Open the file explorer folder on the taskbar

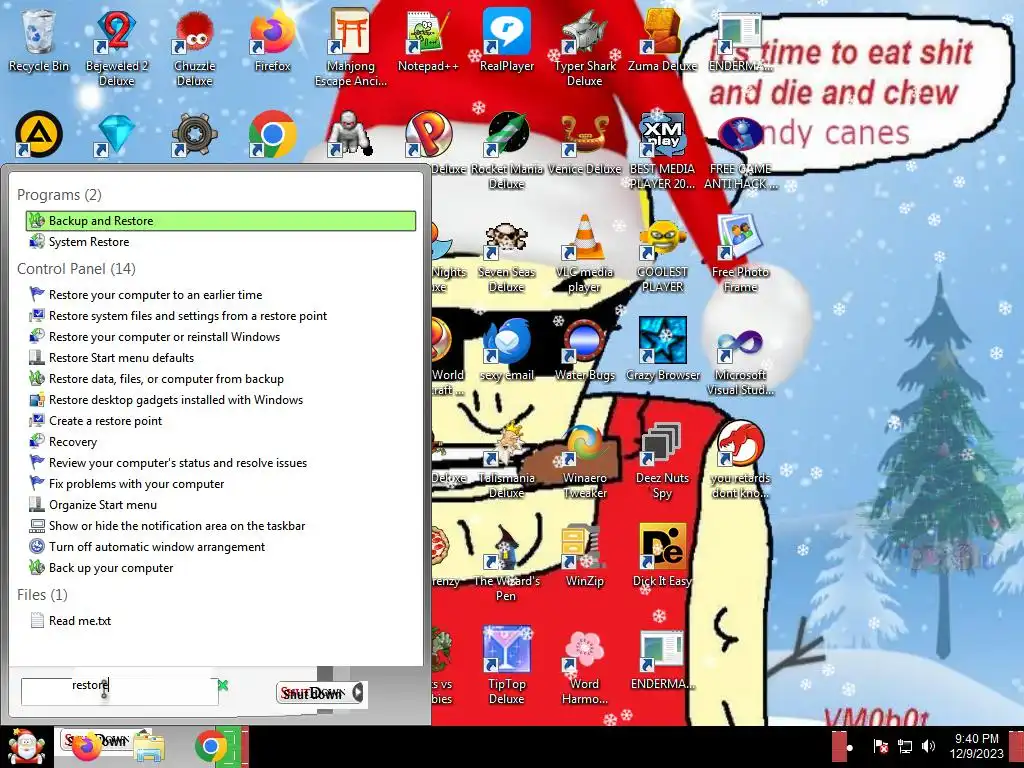click(x=149, y=748)
